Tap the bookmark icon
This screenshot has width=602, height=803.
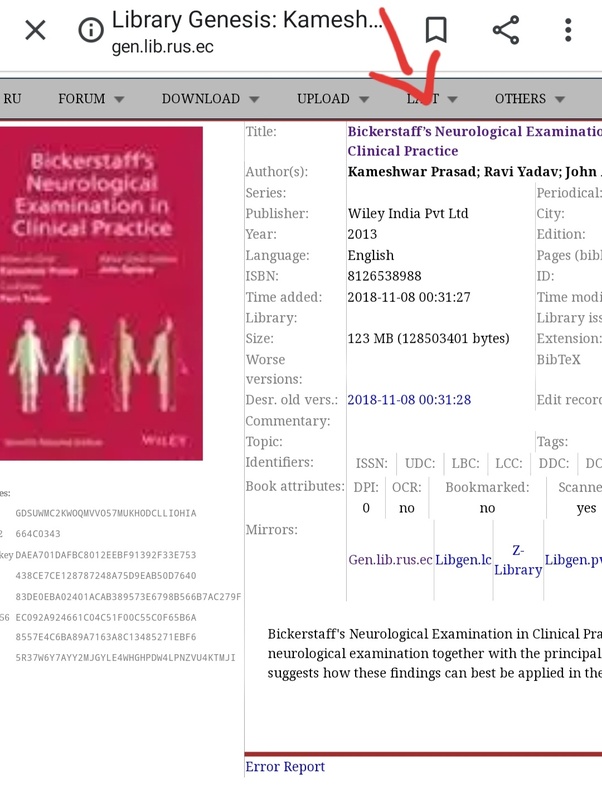[x=436, y=30]
